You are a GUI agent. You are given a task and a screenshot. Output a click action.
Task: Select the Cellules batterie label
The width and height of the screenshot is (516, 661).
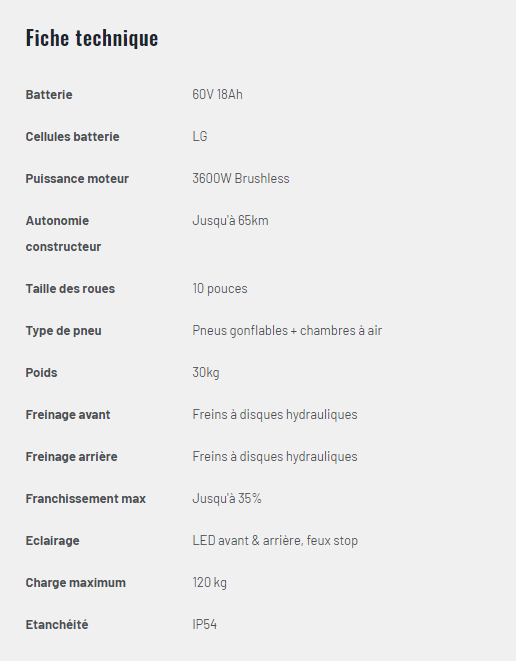point(73,137)
